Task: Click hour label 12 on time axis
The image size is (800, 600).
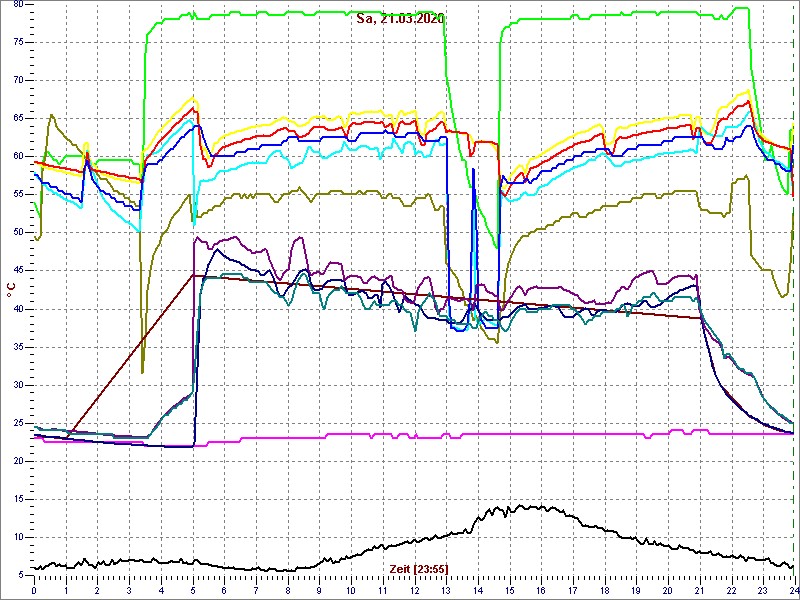Action: point(414,590)
